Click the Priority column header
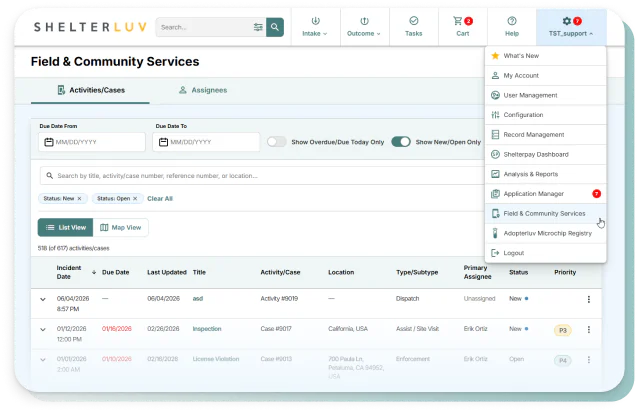This screenshot has height=413, width=640. (x=565, y=272)
